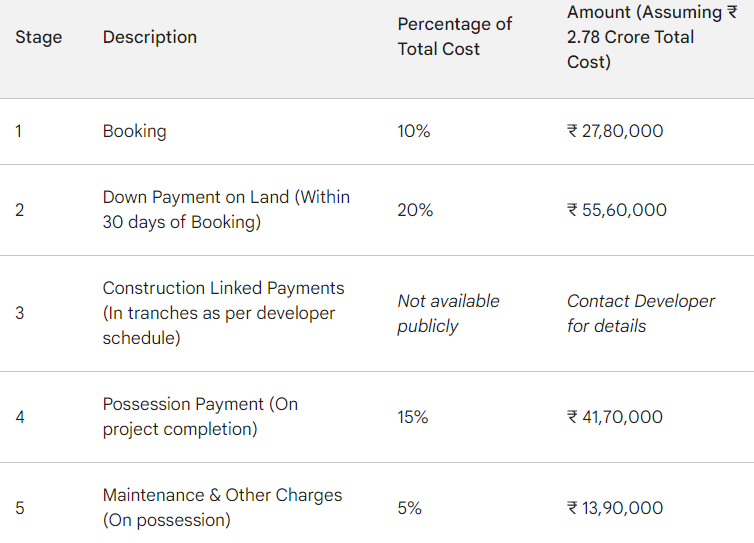The width and height of the screenshot is (754, 543).
Task: Click the Booking description cell
Action: [135, 131]
